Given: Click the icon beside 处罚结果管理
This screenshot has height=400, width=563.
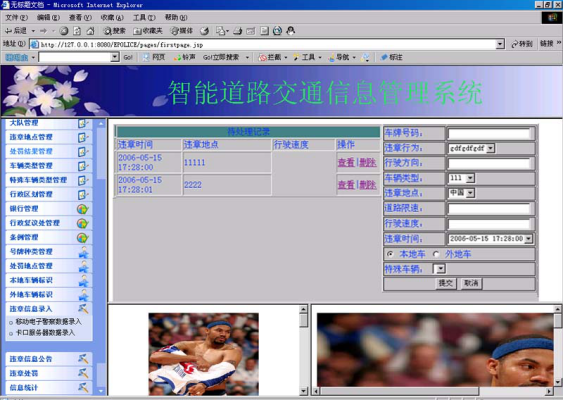Looking at the screenshot, I should point(83,152).
